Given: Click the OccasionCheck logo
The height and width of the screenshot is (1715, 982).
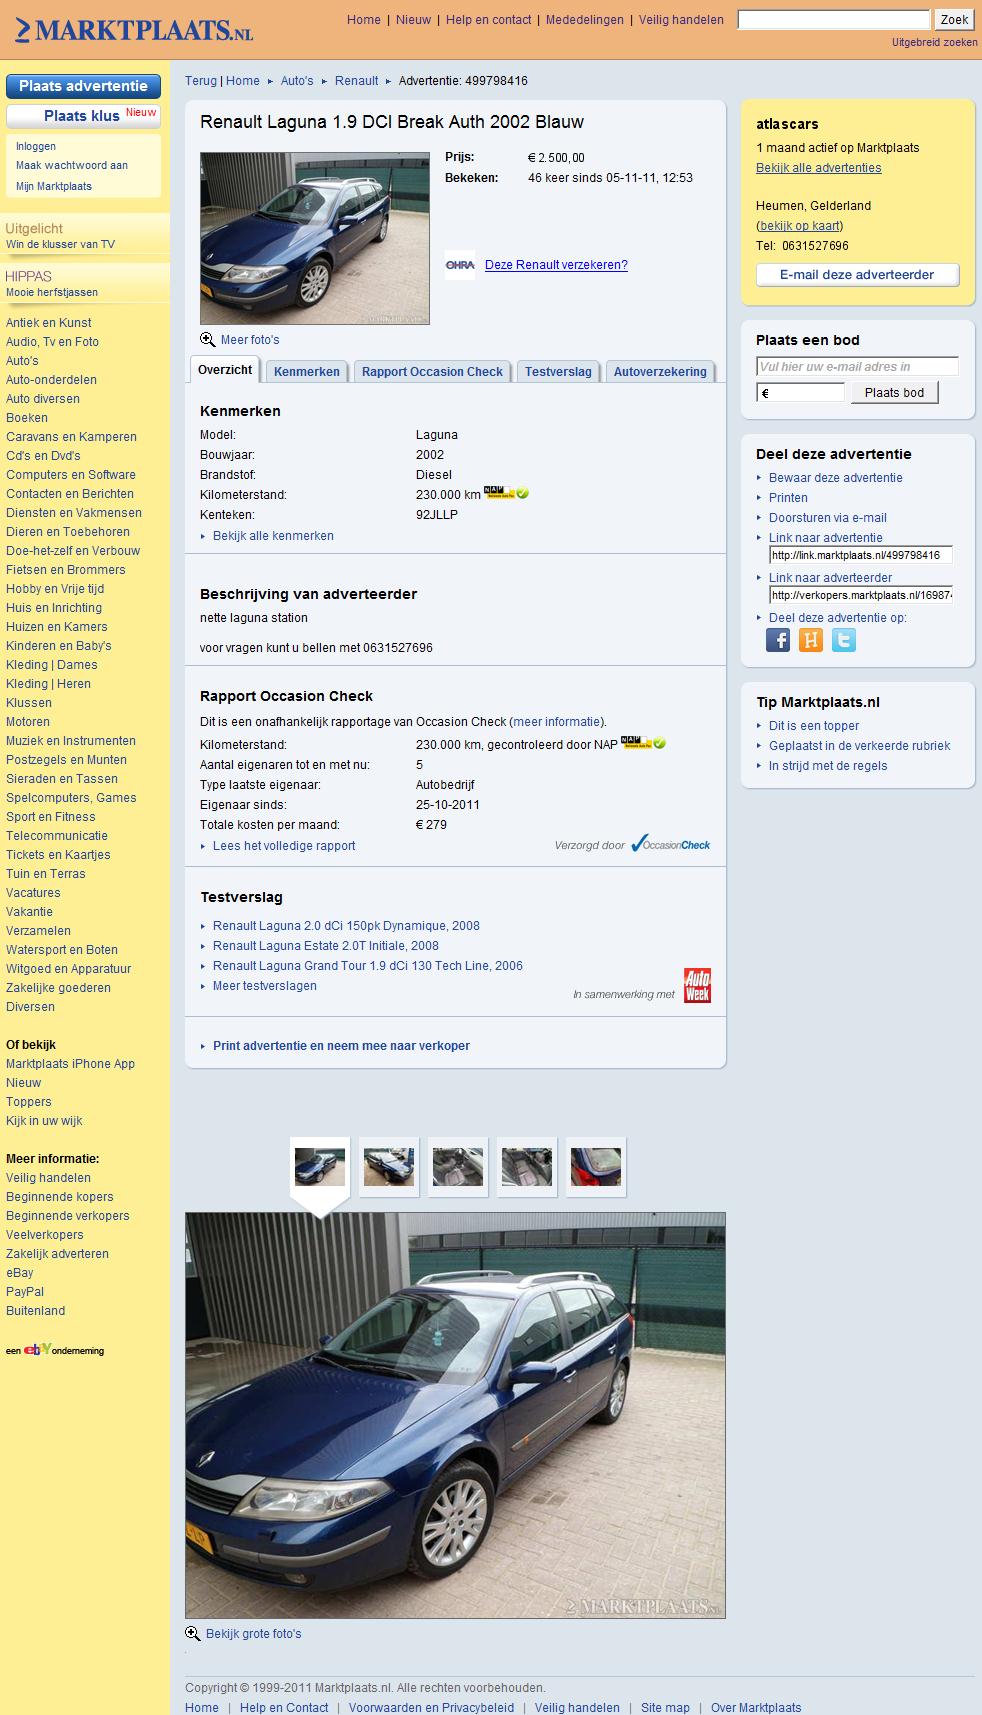Looking at the screenshot, I should [x=671, y=844].
